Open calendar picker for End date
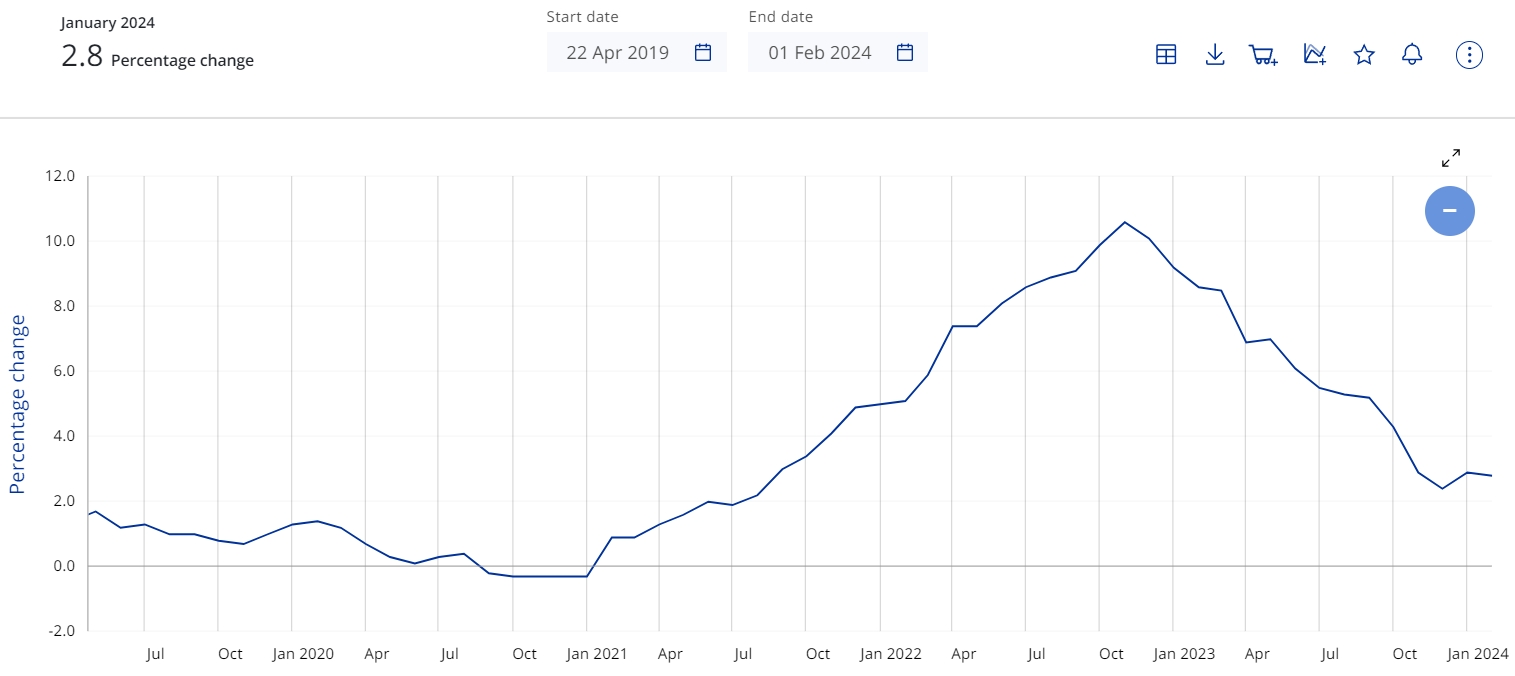This screenshot has height=676, width=1515. point(905,53)
